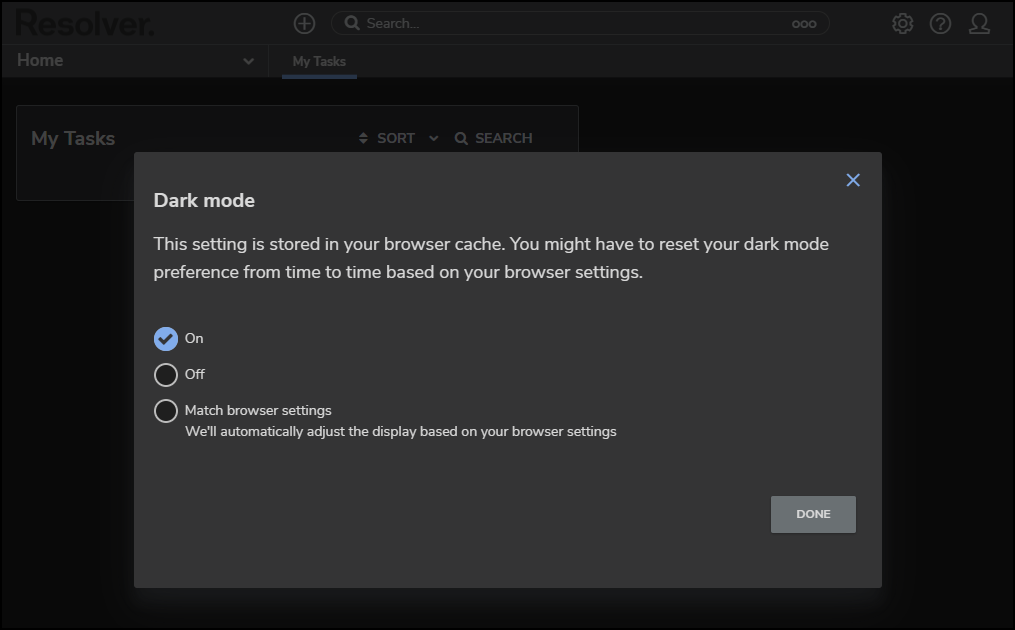This screenshot has width=1015, height=630.
Task: Click the SEARCH text in My Tasks panel
Action: point(503,138)
